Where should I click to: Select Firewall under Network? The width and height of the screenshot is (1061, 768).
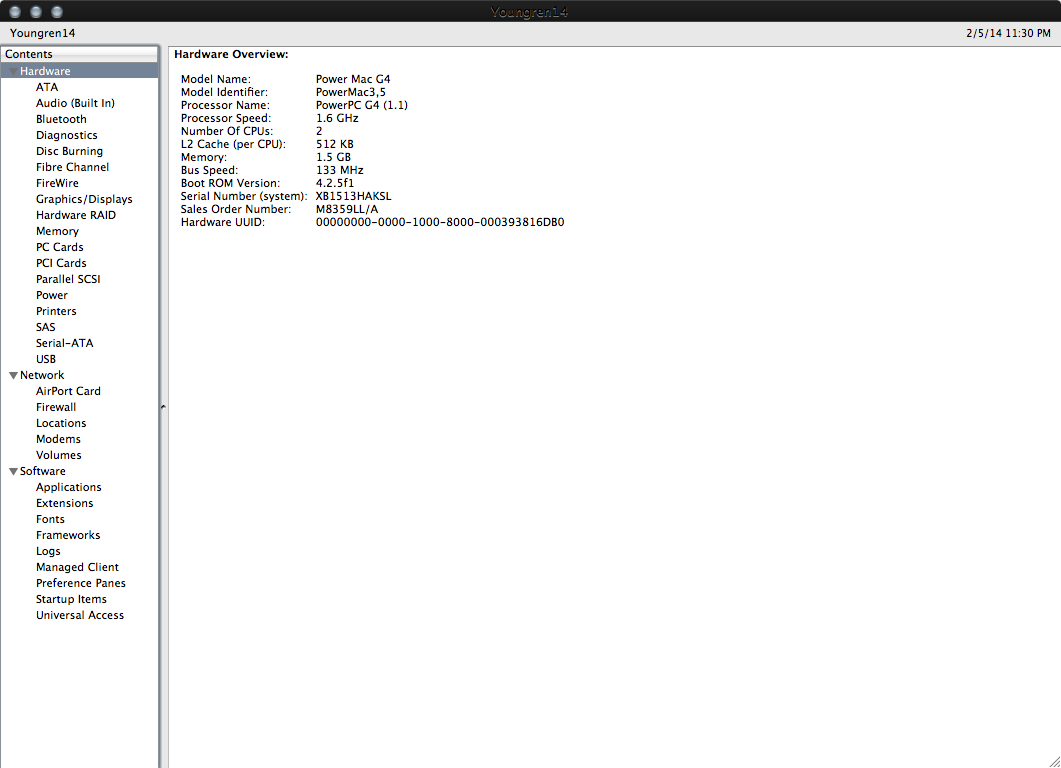(55, 407)
